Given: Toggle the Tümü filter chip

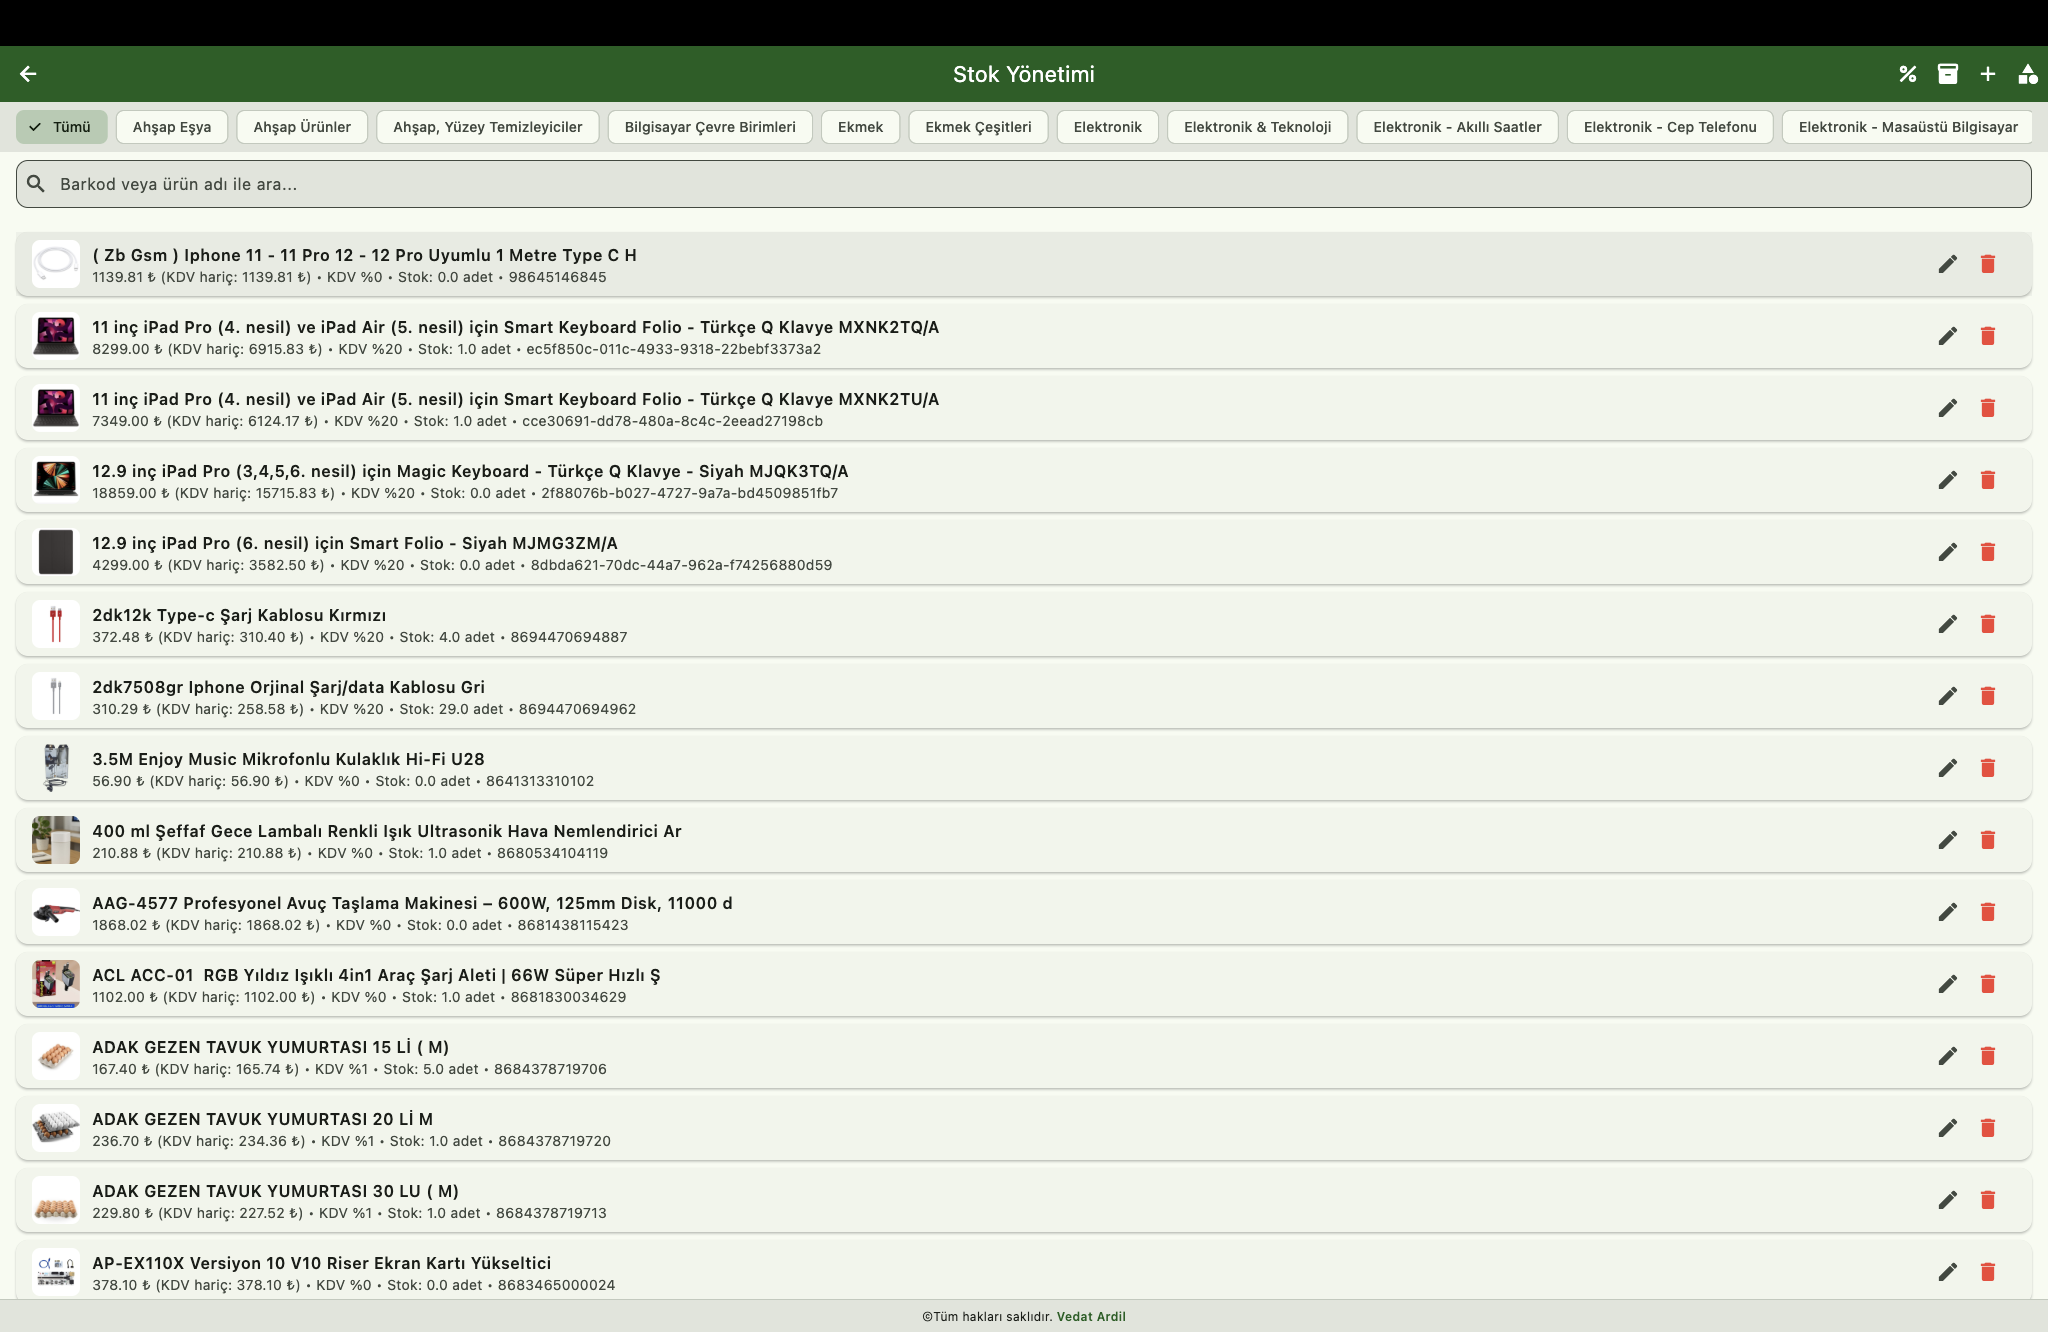Looking at the screenshot, I should pyautogui.click(x=61, y=127).
